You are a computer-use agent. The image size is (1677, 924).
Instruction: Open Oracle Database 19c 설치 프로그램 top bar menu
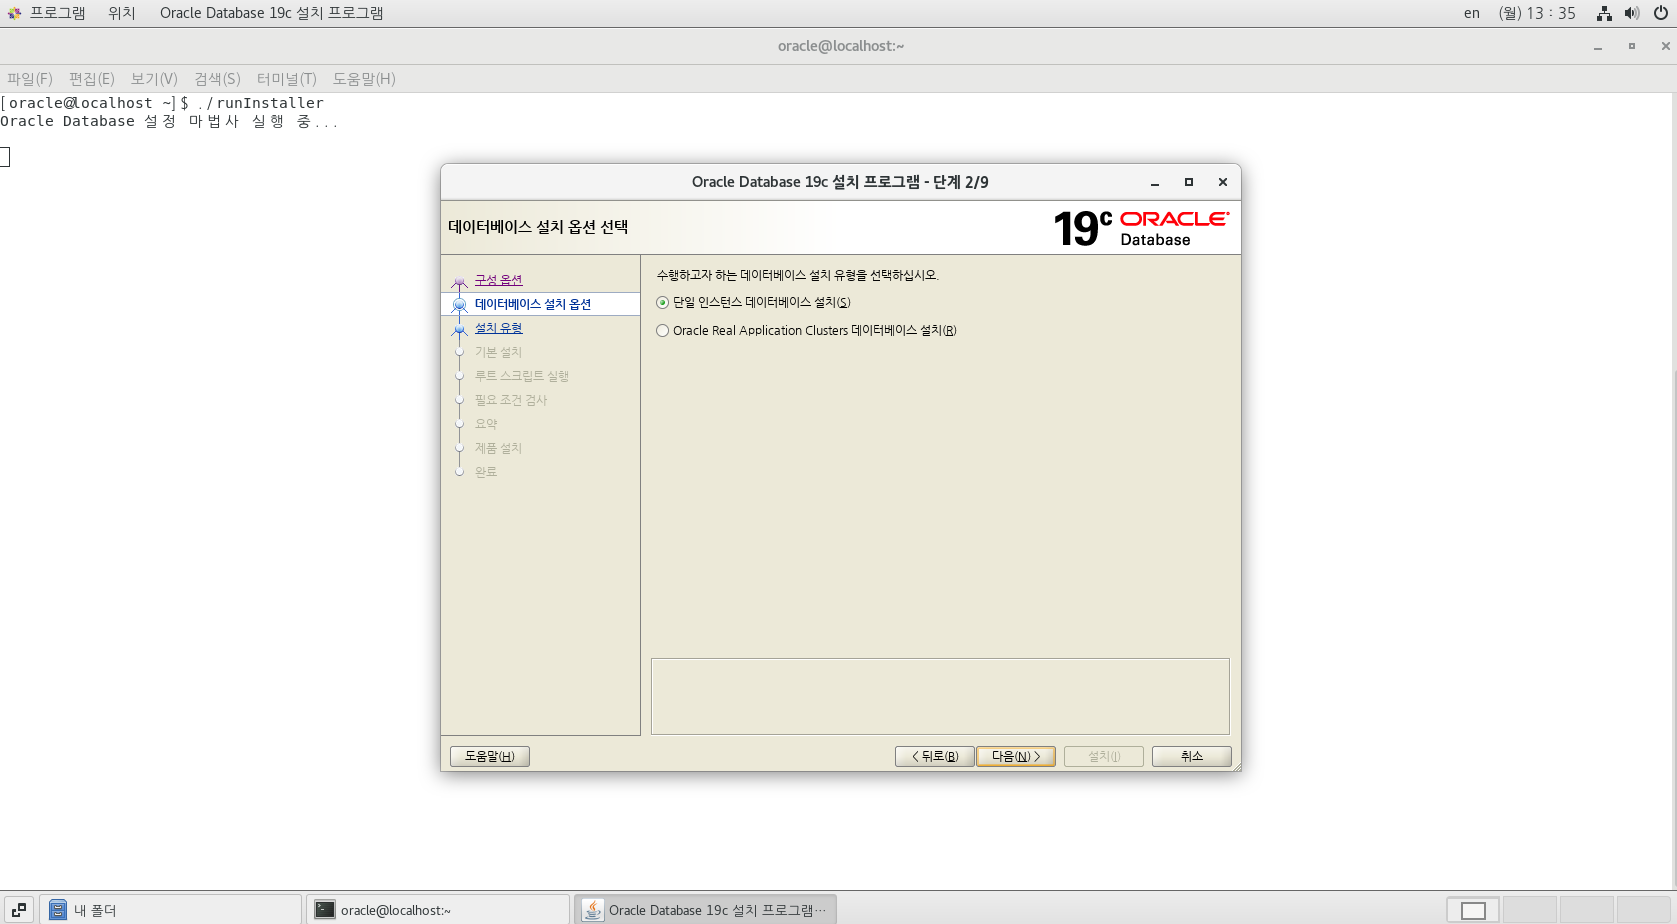[x=271, y=13]
